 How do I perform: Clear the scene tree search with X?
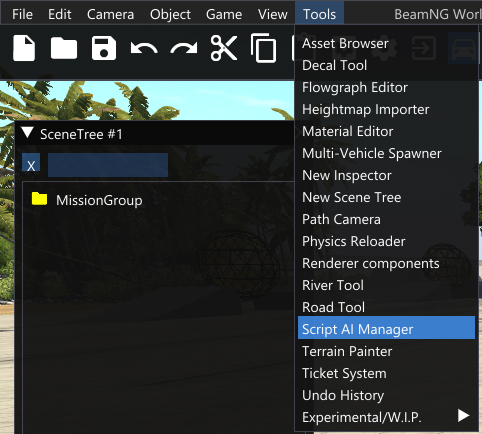(x=31, y=162)
